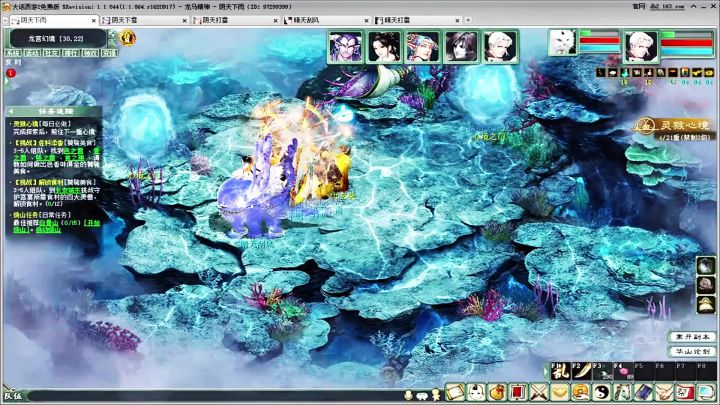Open a new tab with the plus button
720x405 pixels.
click(x=467, y=20)
